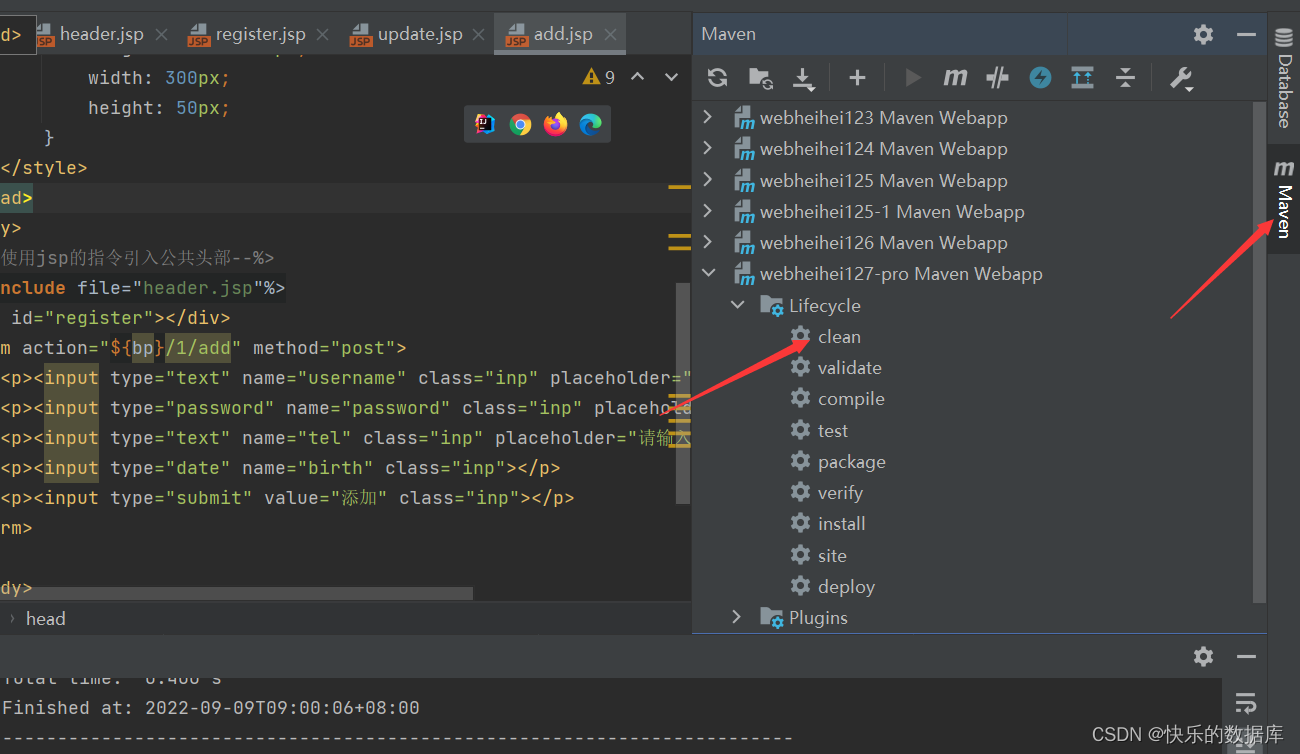This screenshot has height=754, width=1300.
Task: Close the update.jsp tab
Action: coord(479,34)
